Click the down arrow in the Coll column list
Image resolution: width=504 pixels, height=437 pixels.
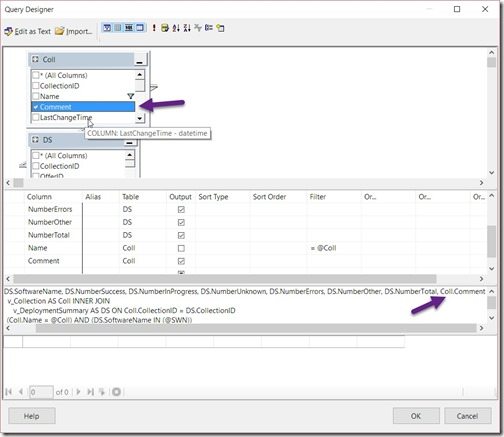click(x=140, y=118)
